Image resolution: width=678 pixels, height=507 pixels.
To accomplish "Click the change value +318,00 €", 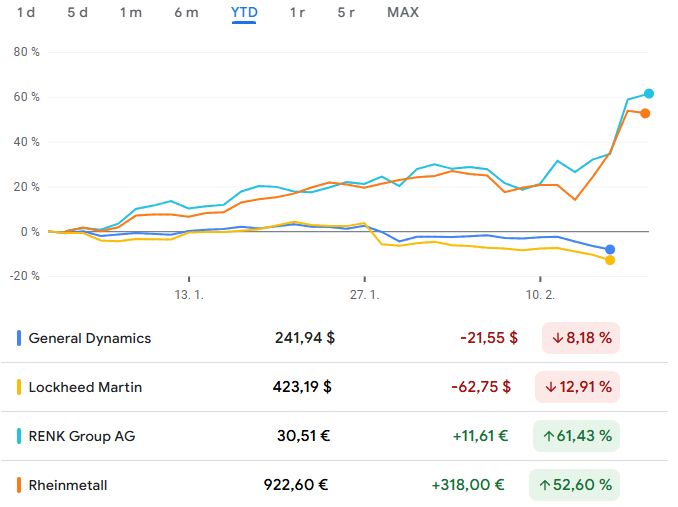I will (468, 484).
